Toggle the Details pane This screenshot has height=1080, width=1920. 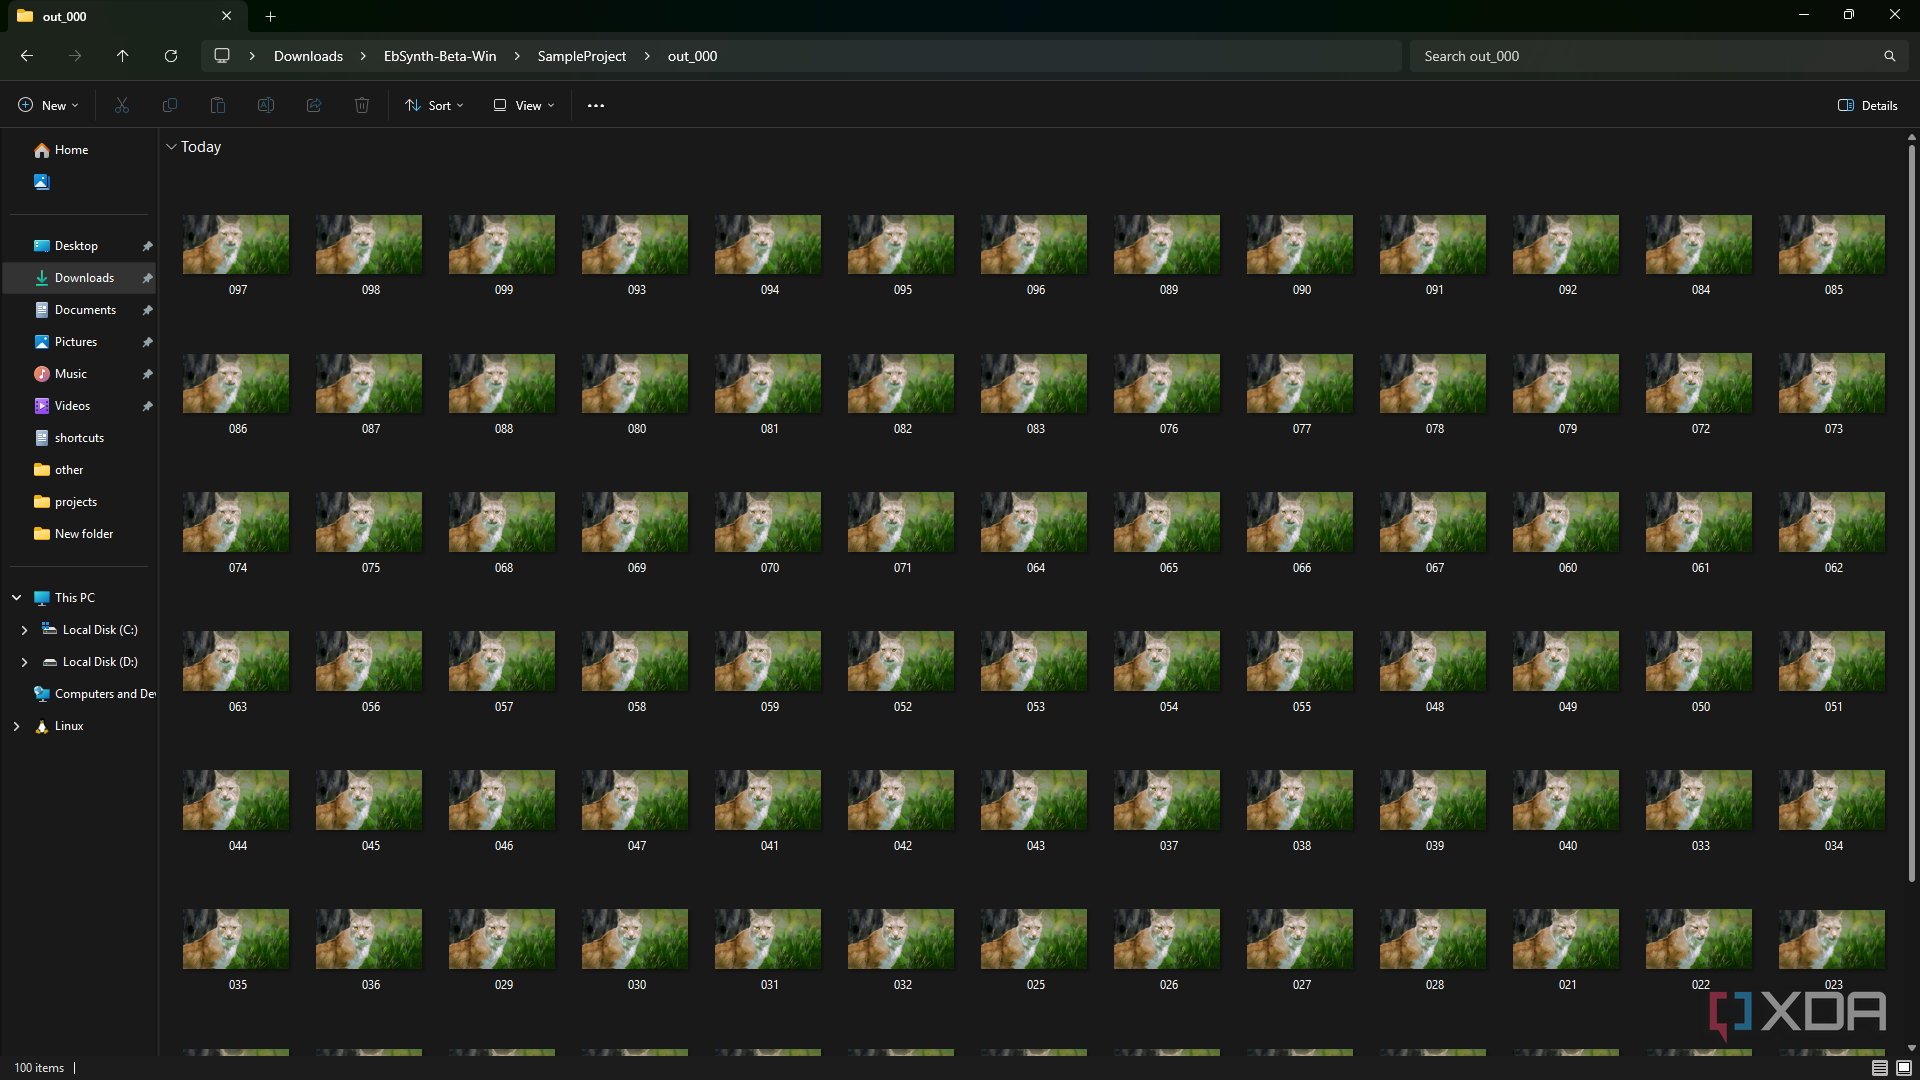1867,105
